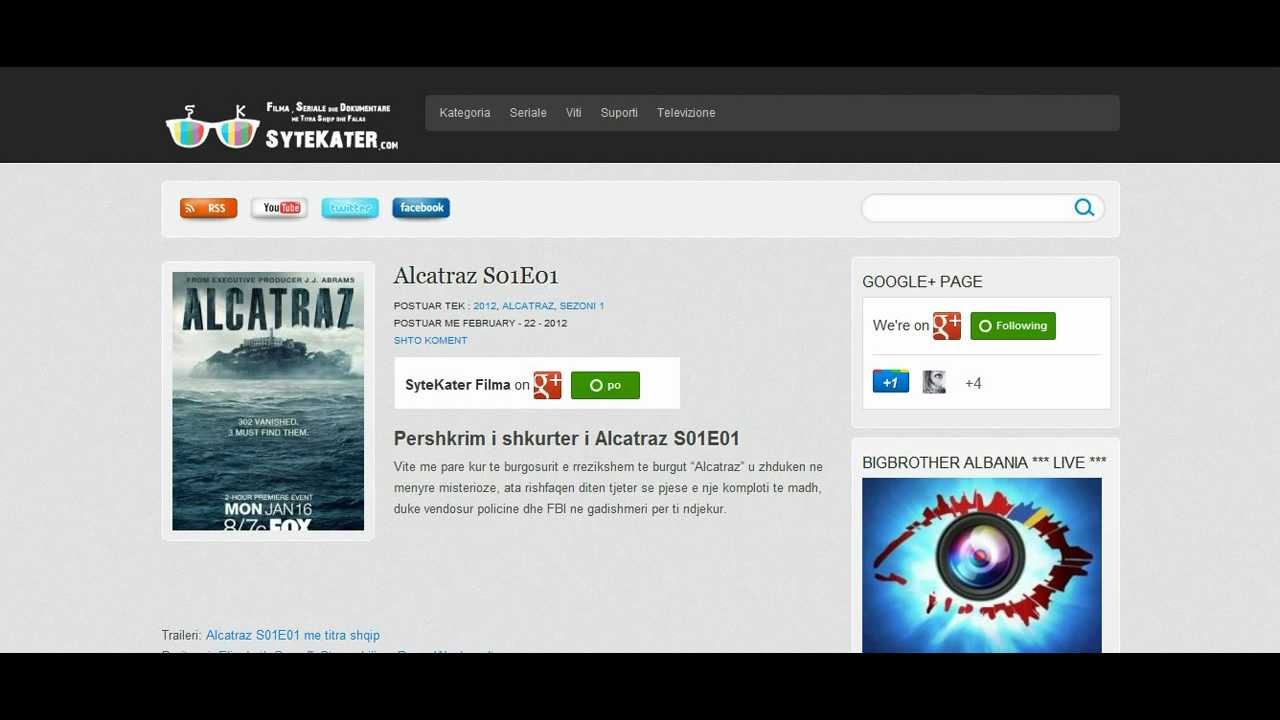This screenshot has width=1280, height=720.
Task: Open the facebook social button
Action: 421,208
